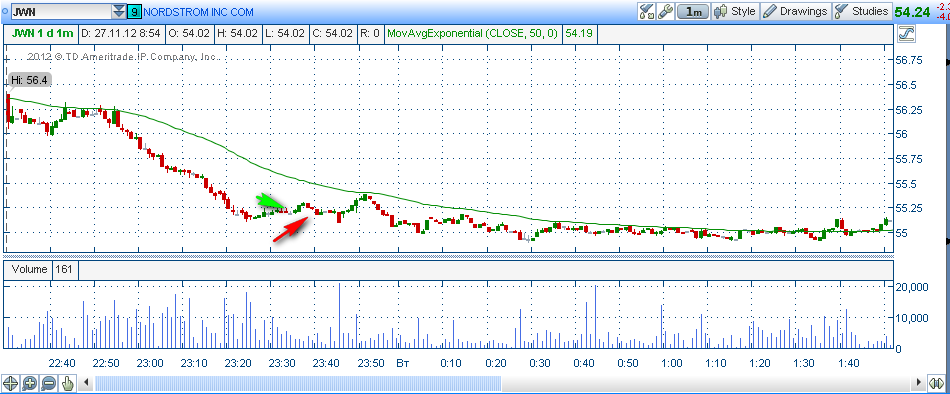Click the small circle left of symbol field
950x394 pixels.
tap(6, 12)
